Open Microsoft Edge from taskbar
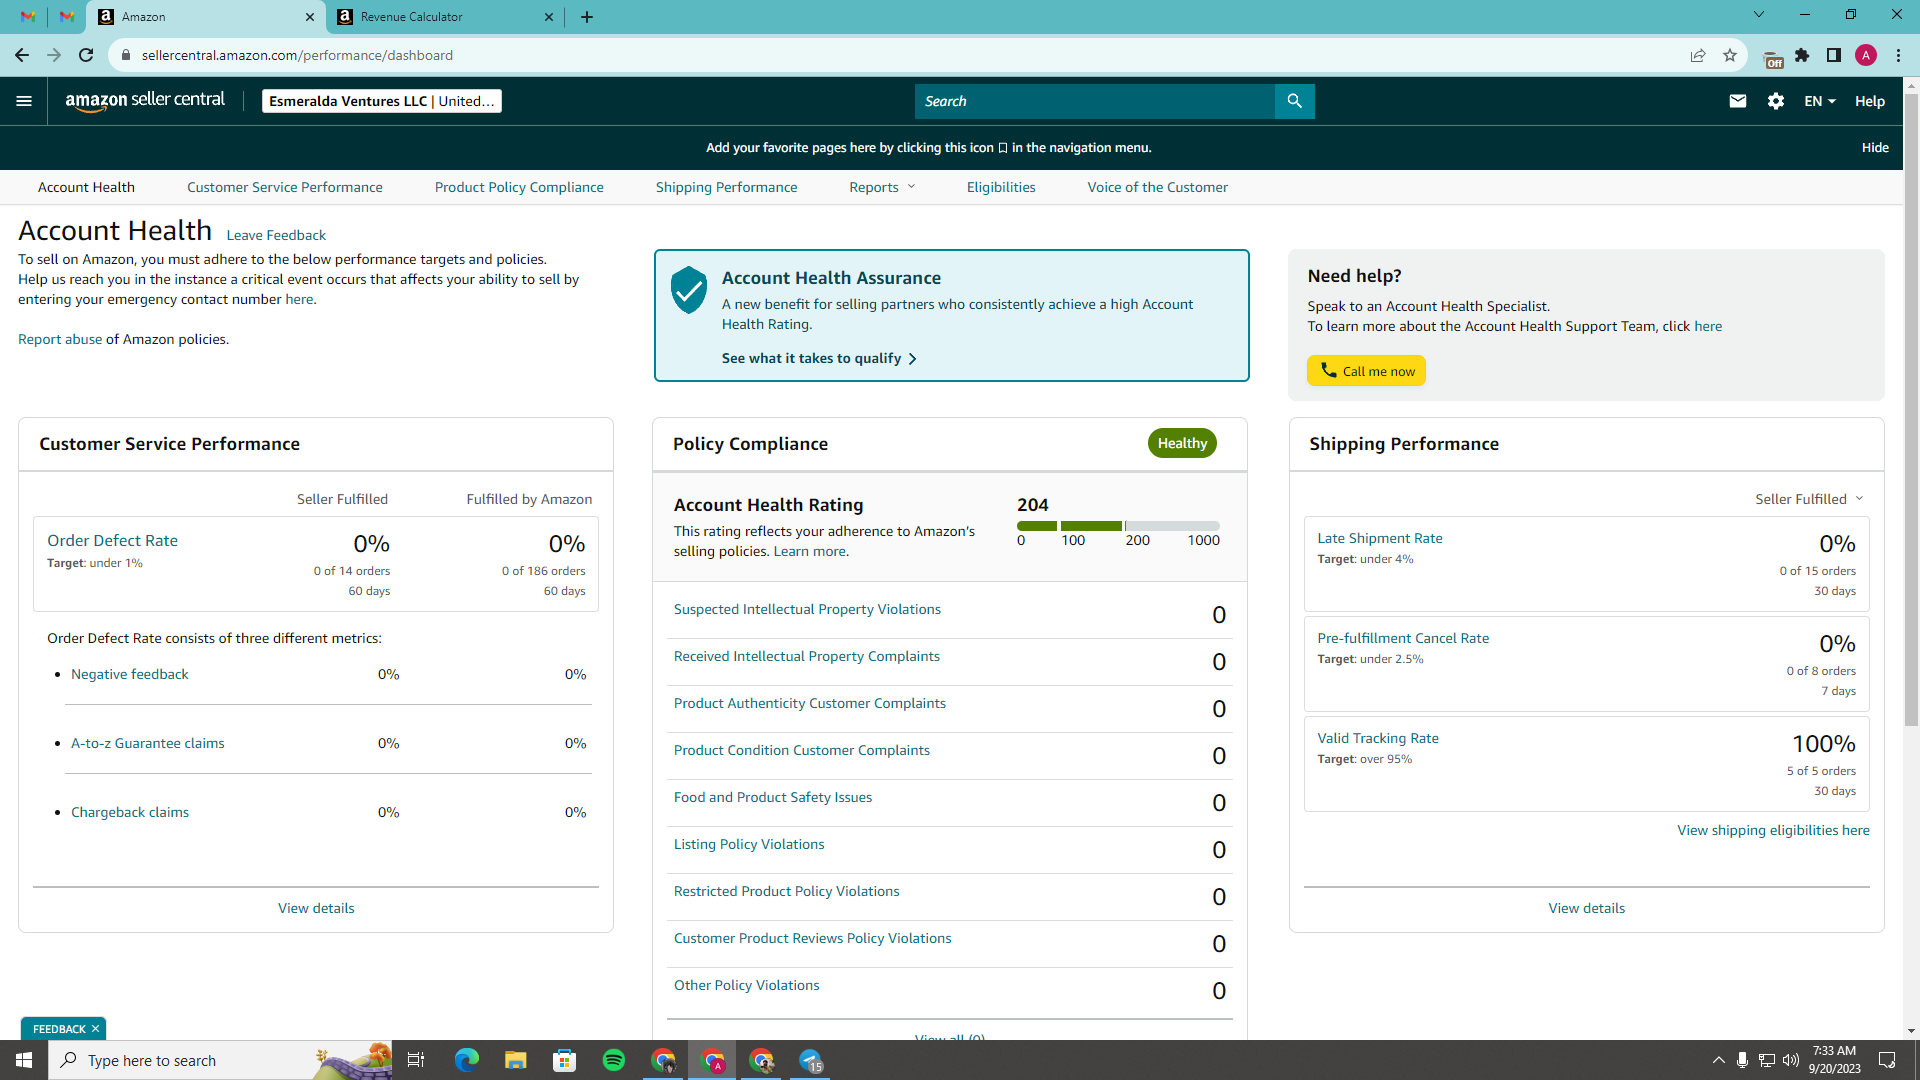The image size is (1920, 1080). [x=466, y=1060]
